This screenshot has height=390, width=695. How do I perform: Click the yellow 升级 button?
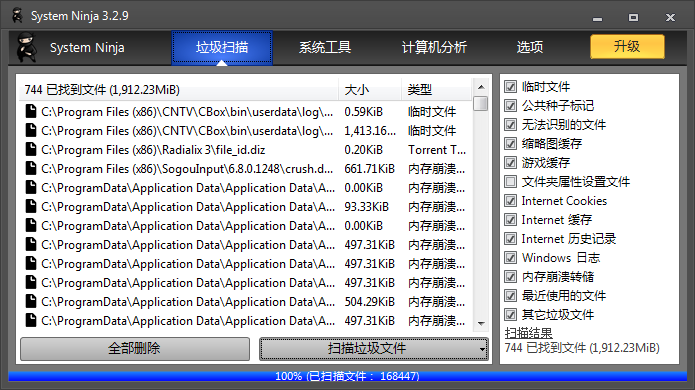(x=627, y=47)
